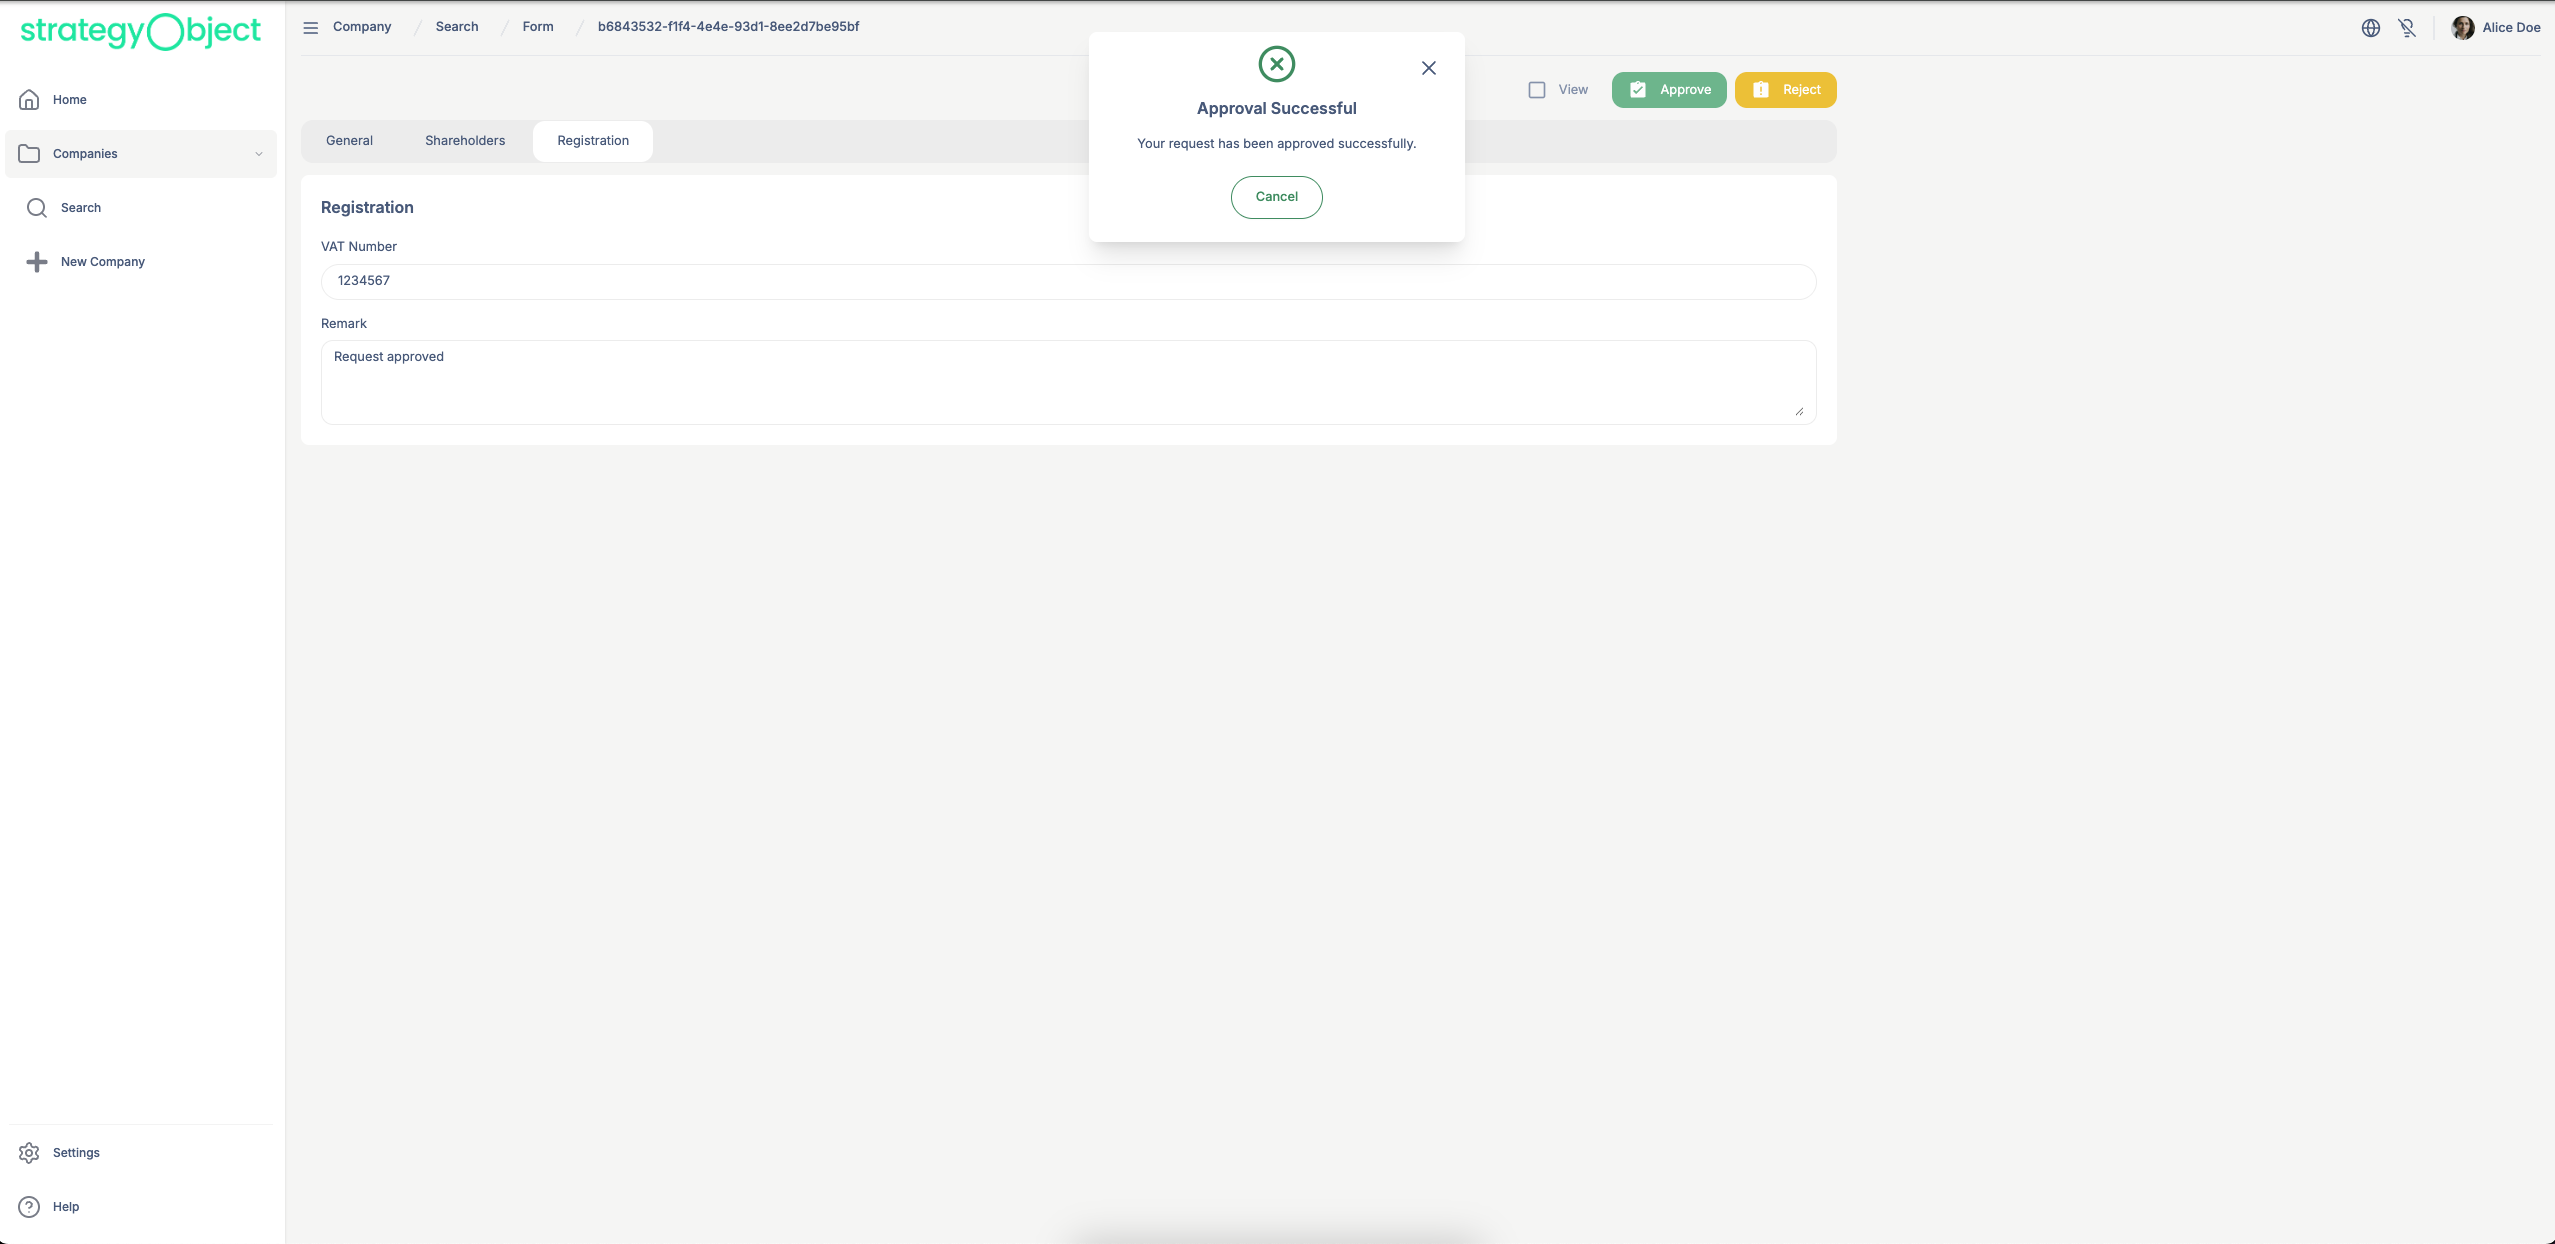Switch to the Shareholders tab

(x=465, y=141)
